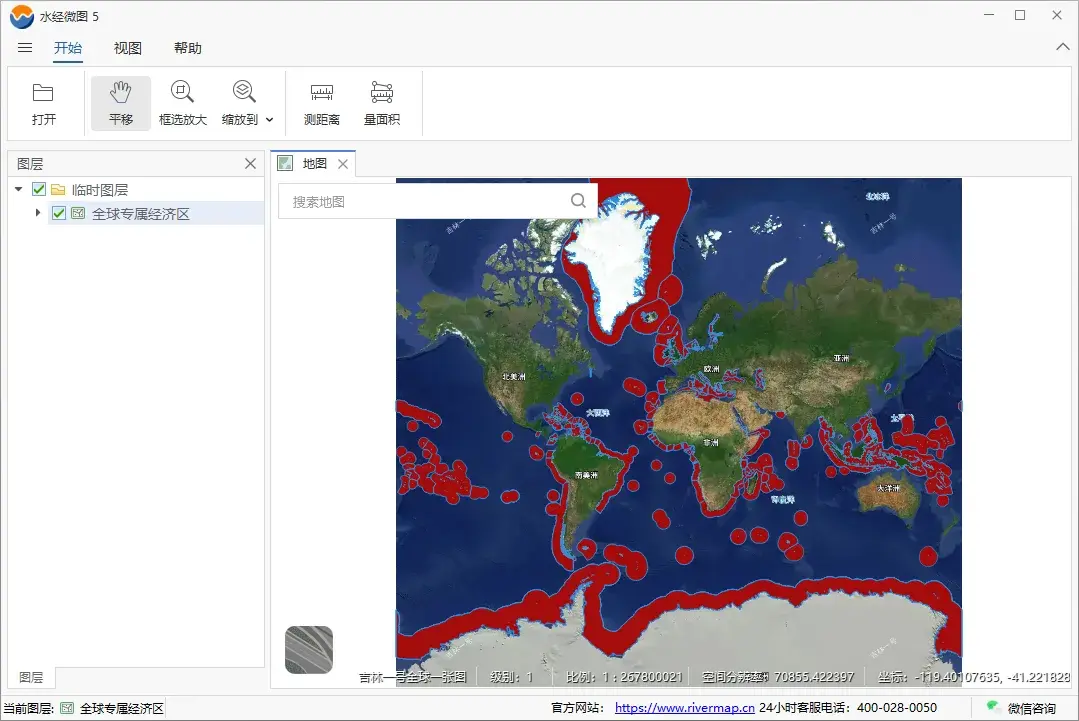This screenshot has width=1079, height=721.
Task: Click the 级别: 1 status text
Action: (x=511, y=678)
